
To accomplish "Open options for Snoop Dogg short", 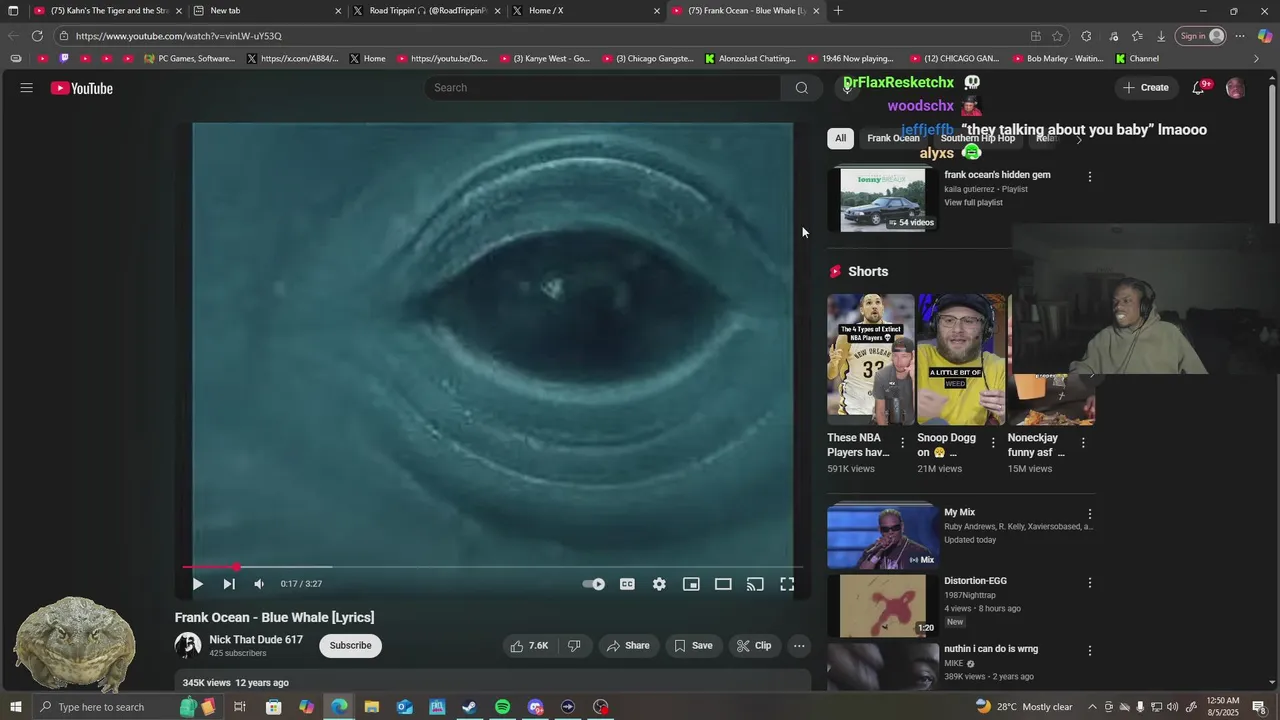I will 993,442.
